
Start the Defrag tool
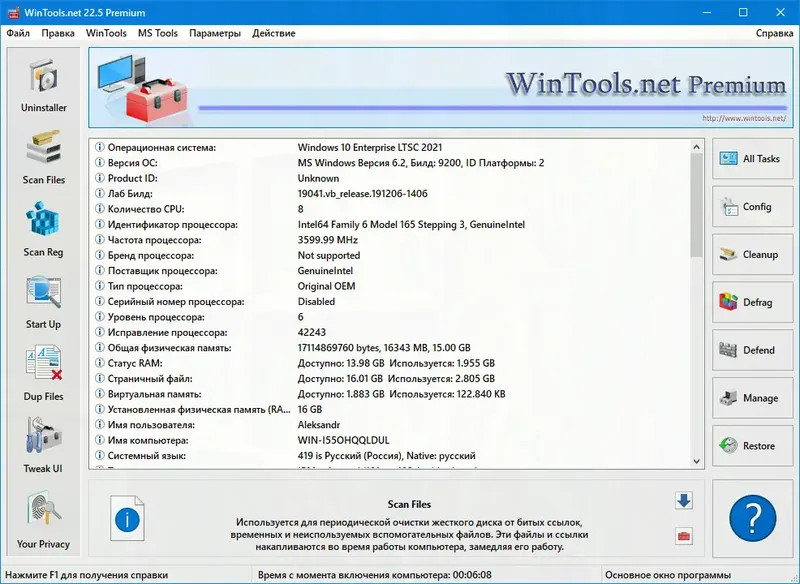(x=752, y=303)
